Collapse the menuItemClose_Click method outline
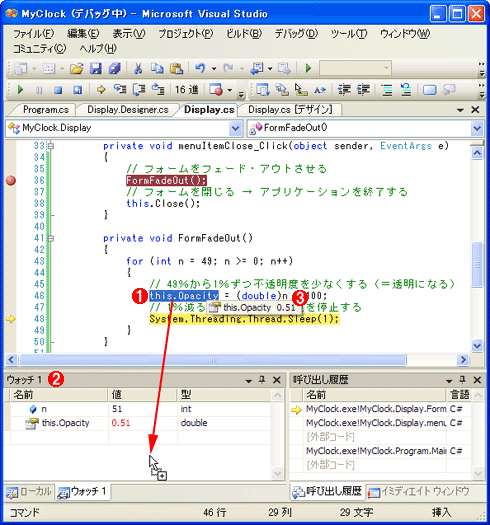Viewport: 490px width, 525px height. pos(51,146)
